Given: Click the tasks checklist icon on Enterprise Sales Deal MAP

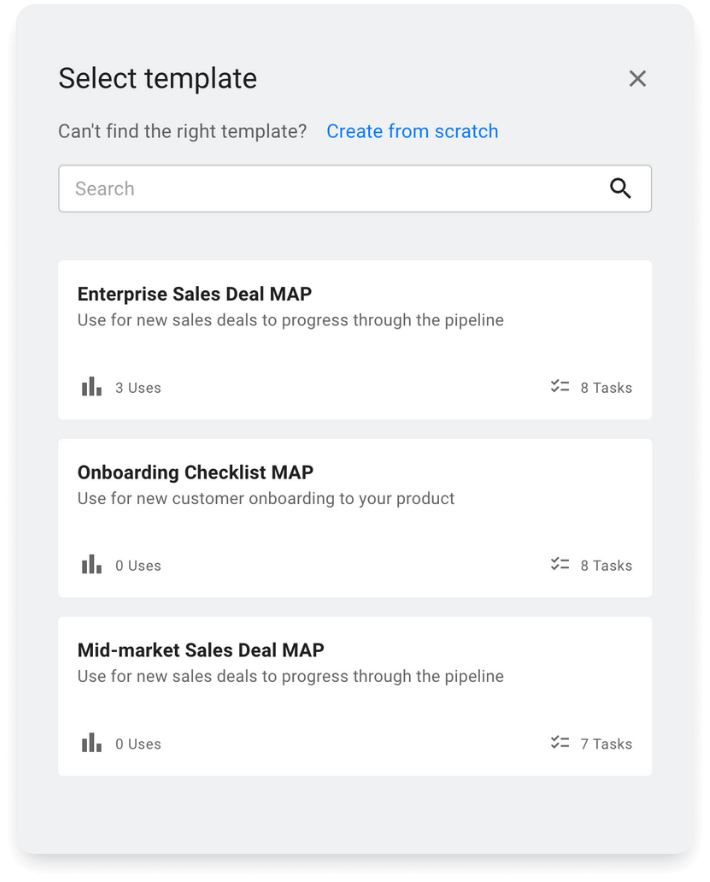Looking at the screenshot, I should (559, 385).
